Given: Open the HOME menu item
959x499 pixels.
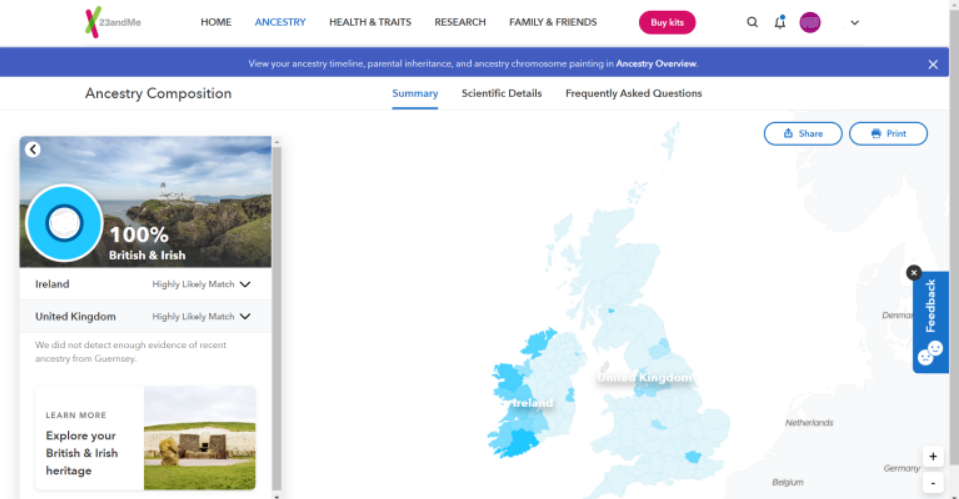Looking at the screenshot, I should (x=216, y=22).
